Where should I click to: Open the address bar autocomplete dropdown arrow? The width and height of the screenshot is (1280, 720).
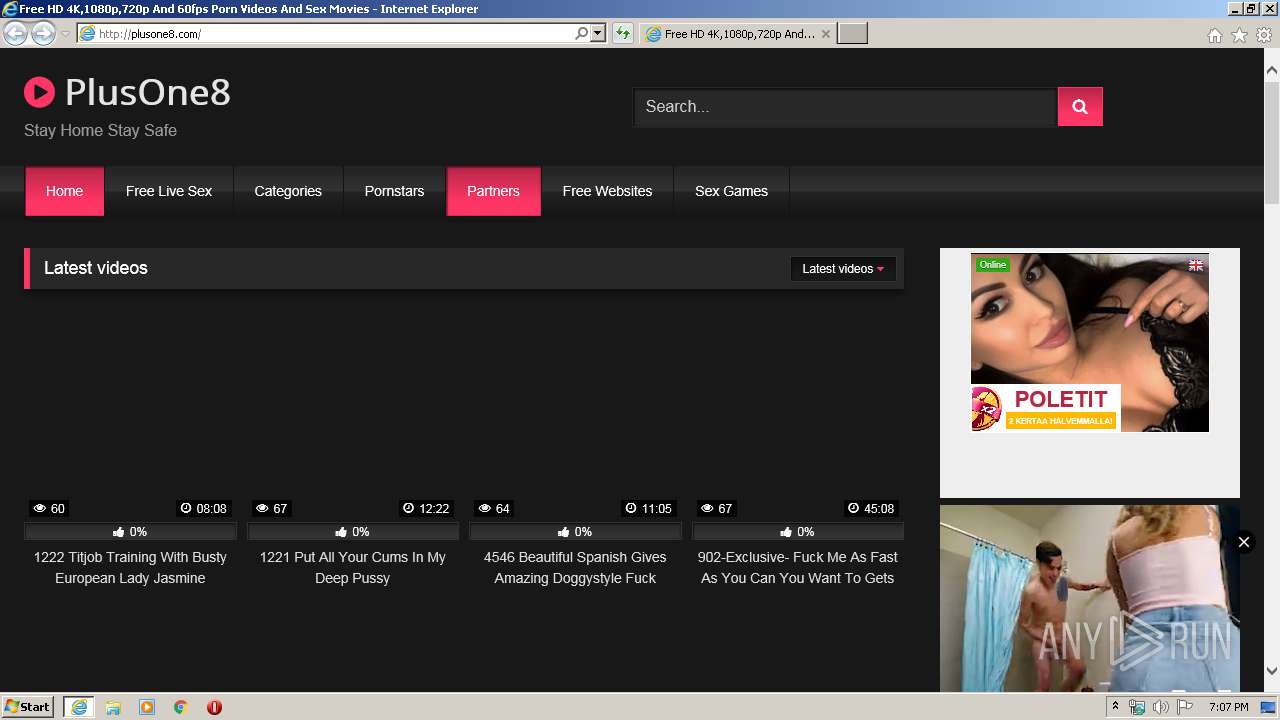[598, 33]
